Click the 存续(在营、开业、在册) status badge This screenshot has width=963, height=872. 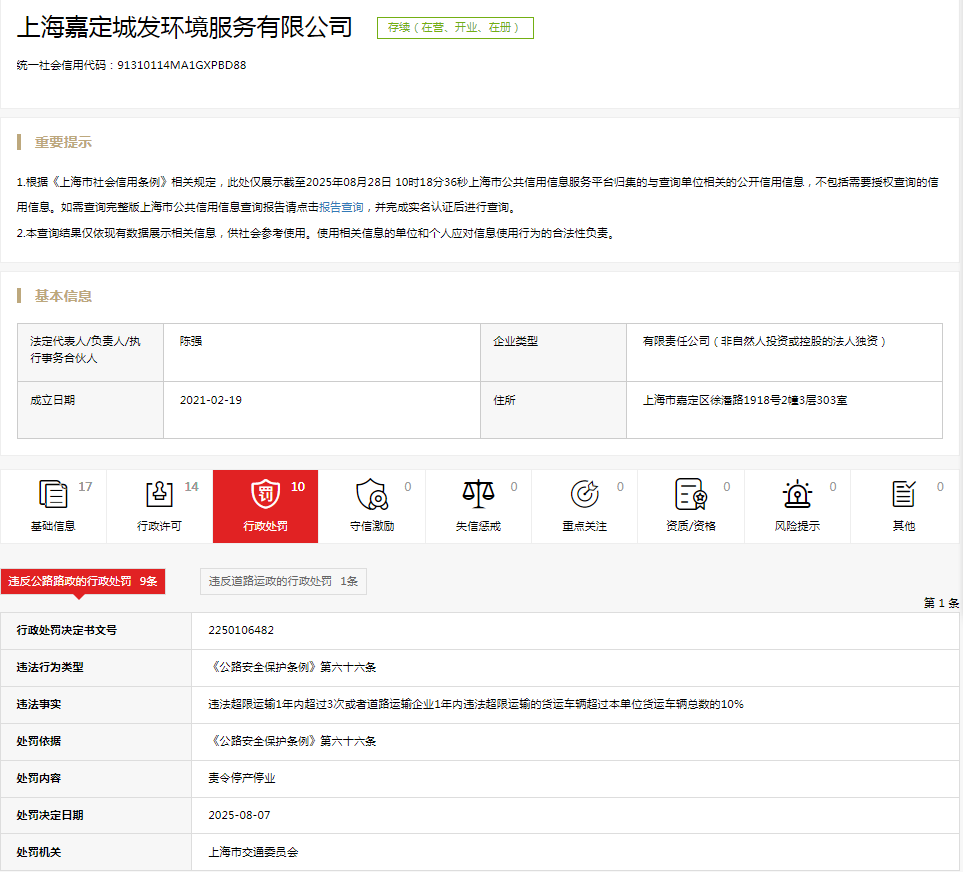(455, 28)
